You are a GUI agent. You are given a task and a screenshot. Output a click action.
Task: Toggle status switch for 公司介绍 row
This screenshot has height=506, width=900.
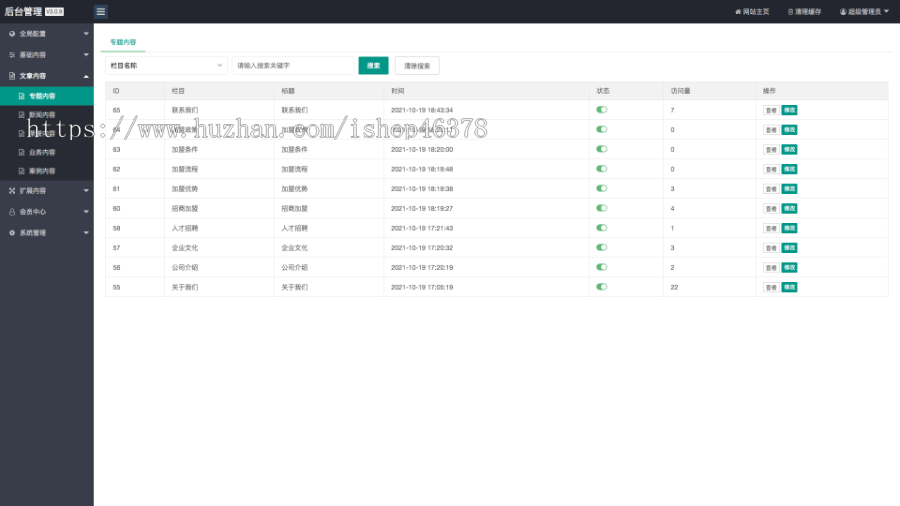602,267
